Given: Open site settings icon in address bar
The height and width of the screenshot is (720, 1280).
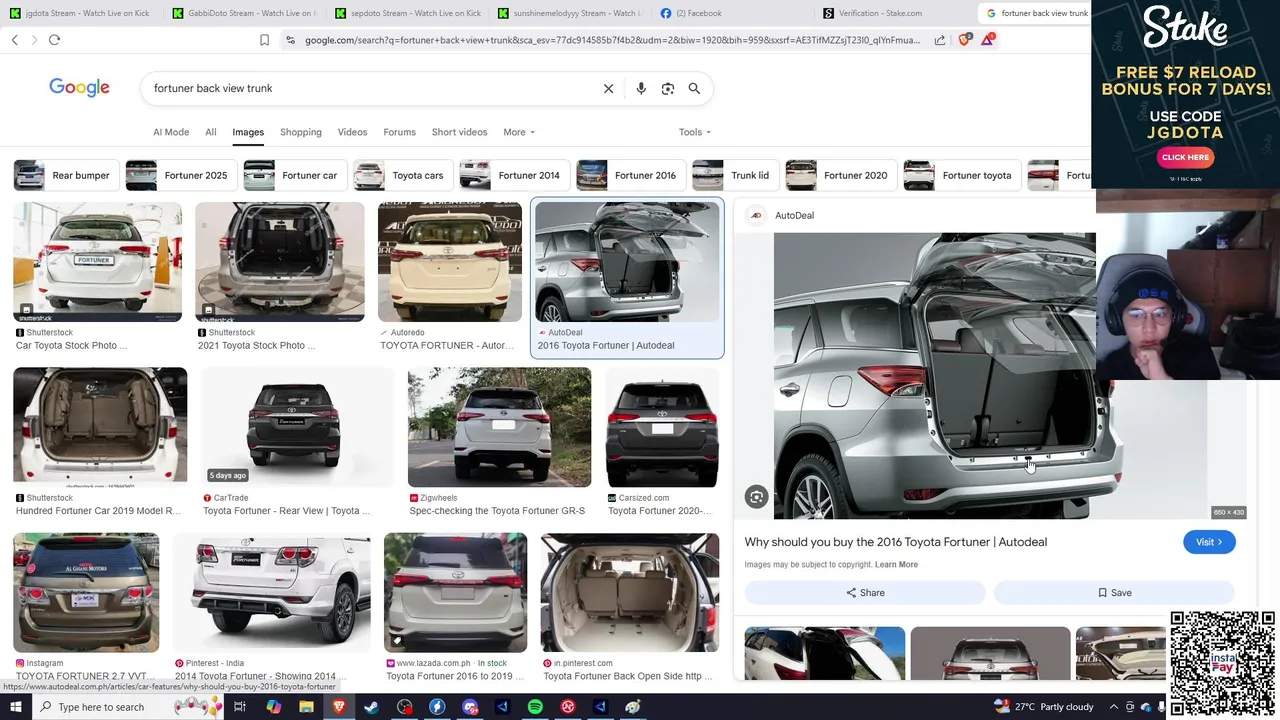Looking at the screenshot, I should [x=290, y=40].
